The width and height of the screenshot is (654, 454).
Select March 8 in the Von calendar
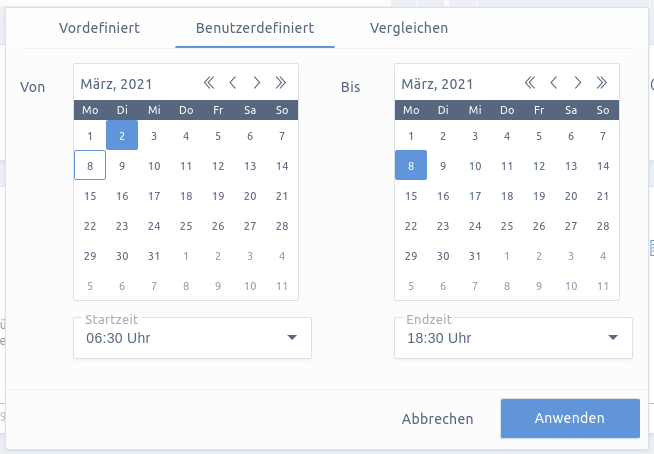pyautogui.click(x=90, y=165)
